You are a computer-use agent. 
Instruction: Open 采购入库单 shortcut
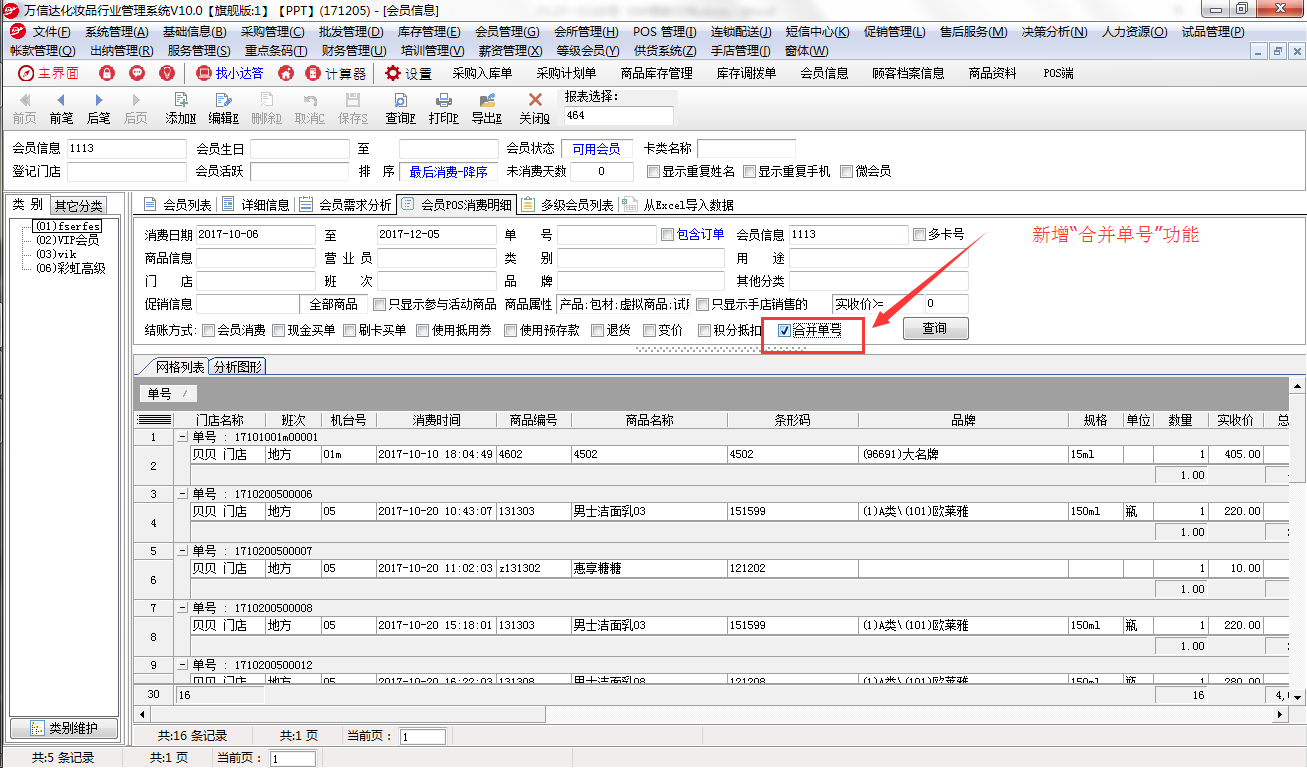(x=482, y=73)
